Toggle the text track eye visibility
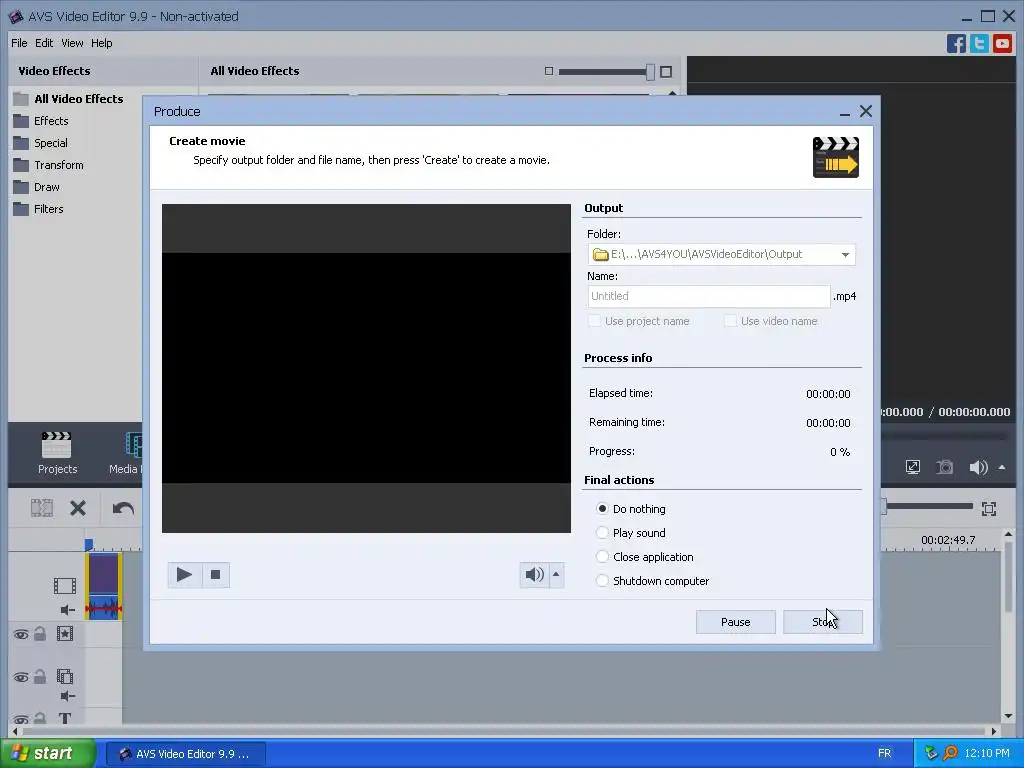 pos(21,720)
